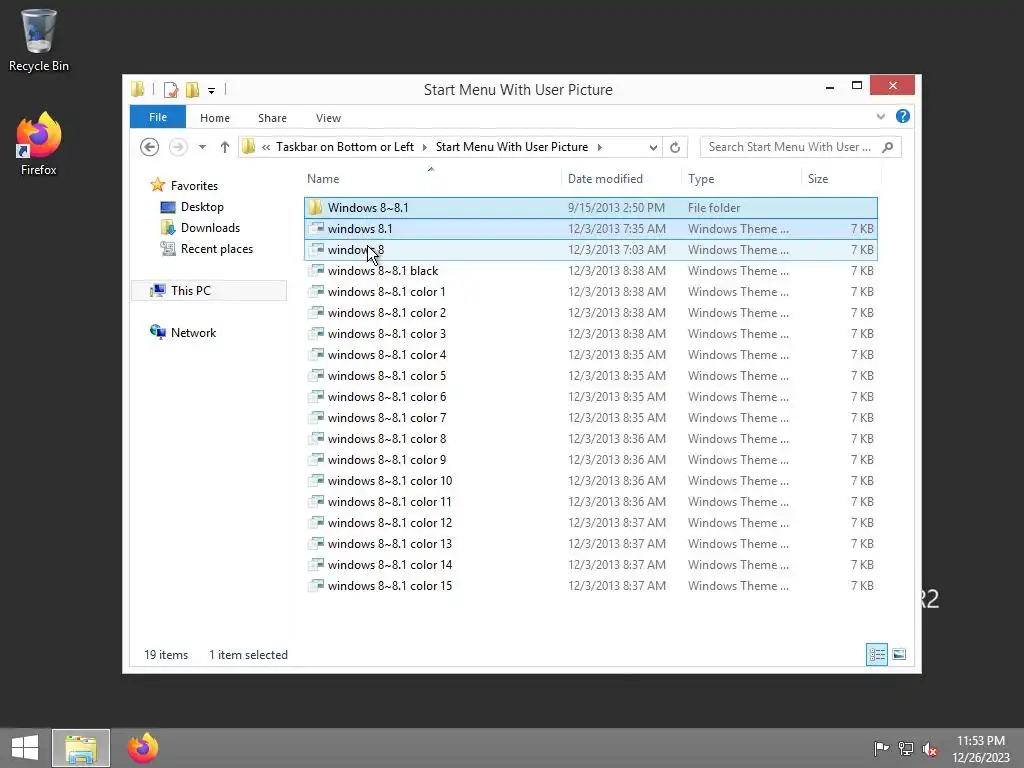
Task: Select the windows 8.1 theme file
Action: click(x=591, y=229)
